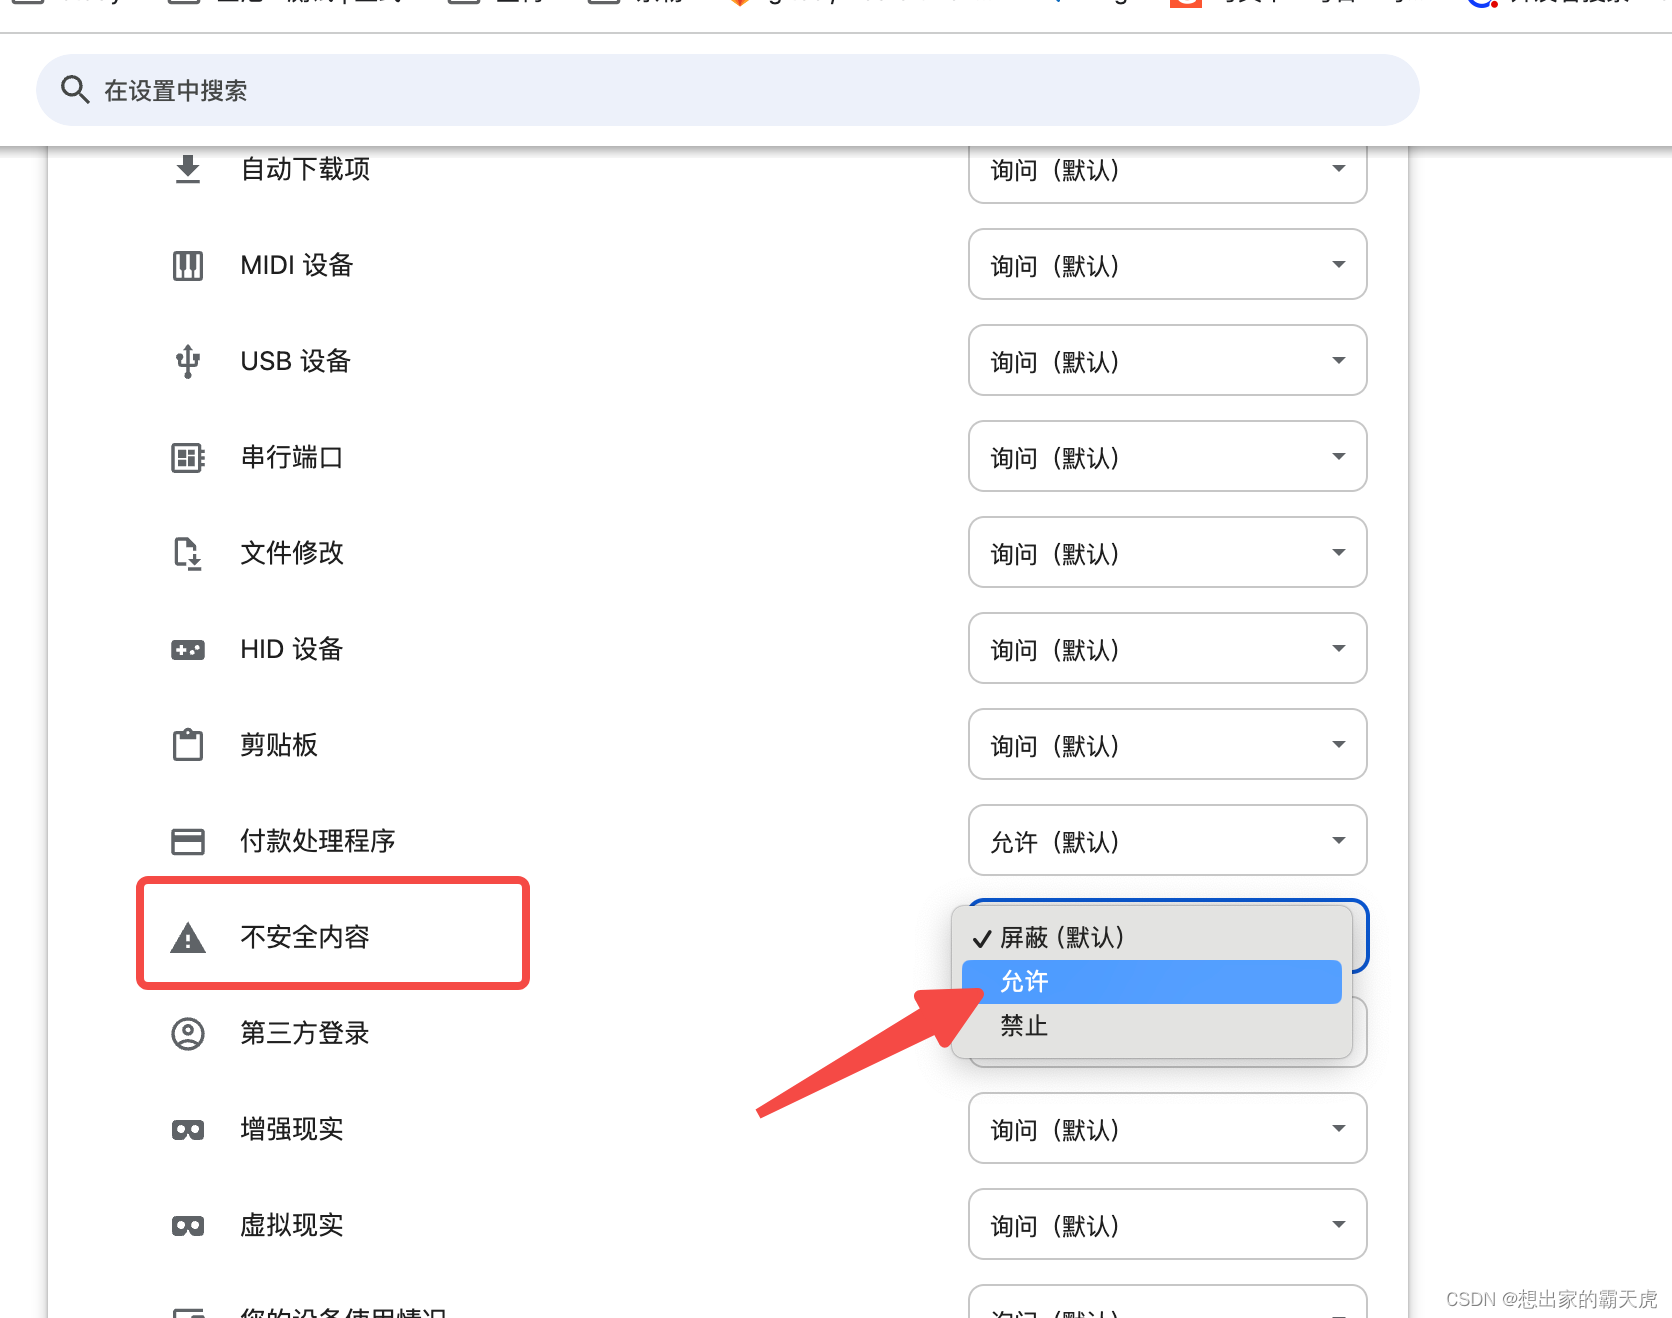Click the 虚拟现实 label
Image resolution: width=1672 pixels, height=1318 pixels.
292,1225
